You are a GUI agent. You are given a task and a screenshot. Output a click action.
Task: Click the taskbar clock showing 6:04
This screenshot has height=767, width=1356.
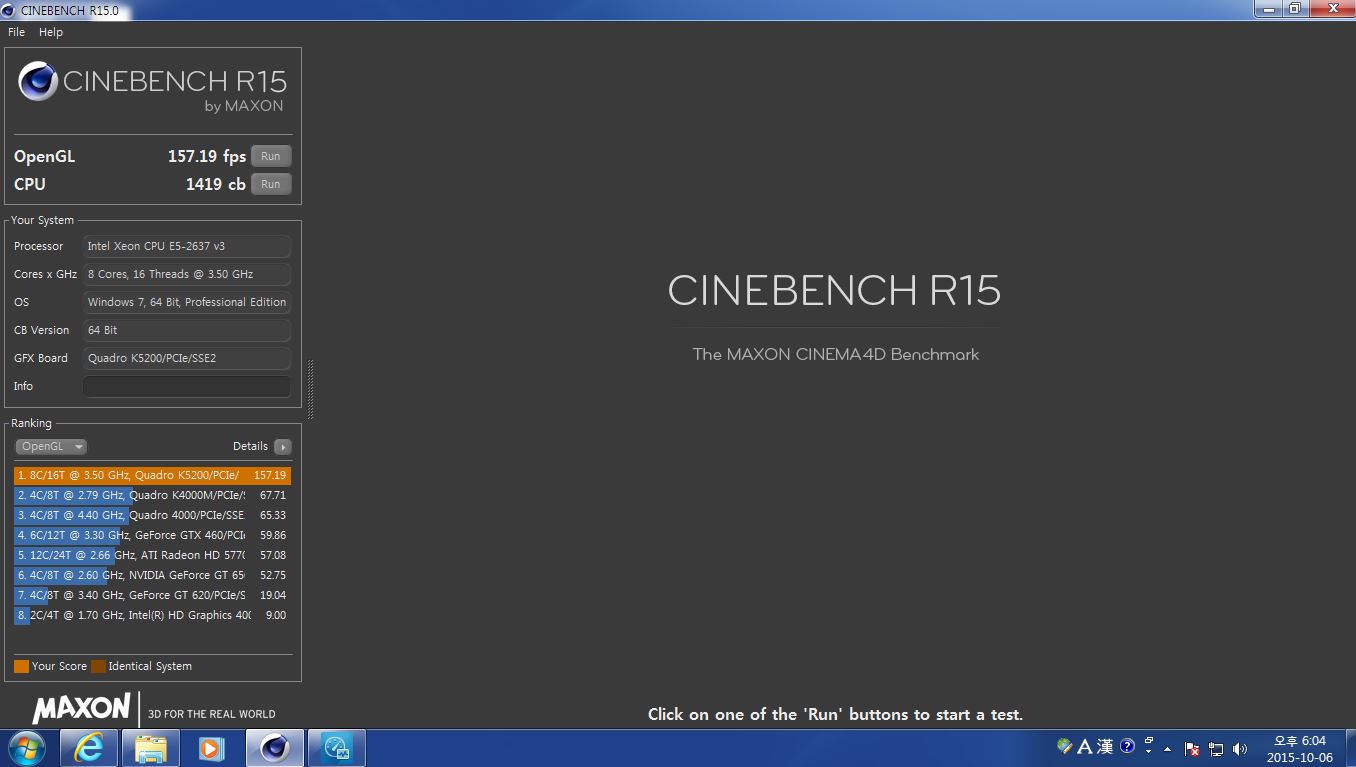coord(1300,749)
